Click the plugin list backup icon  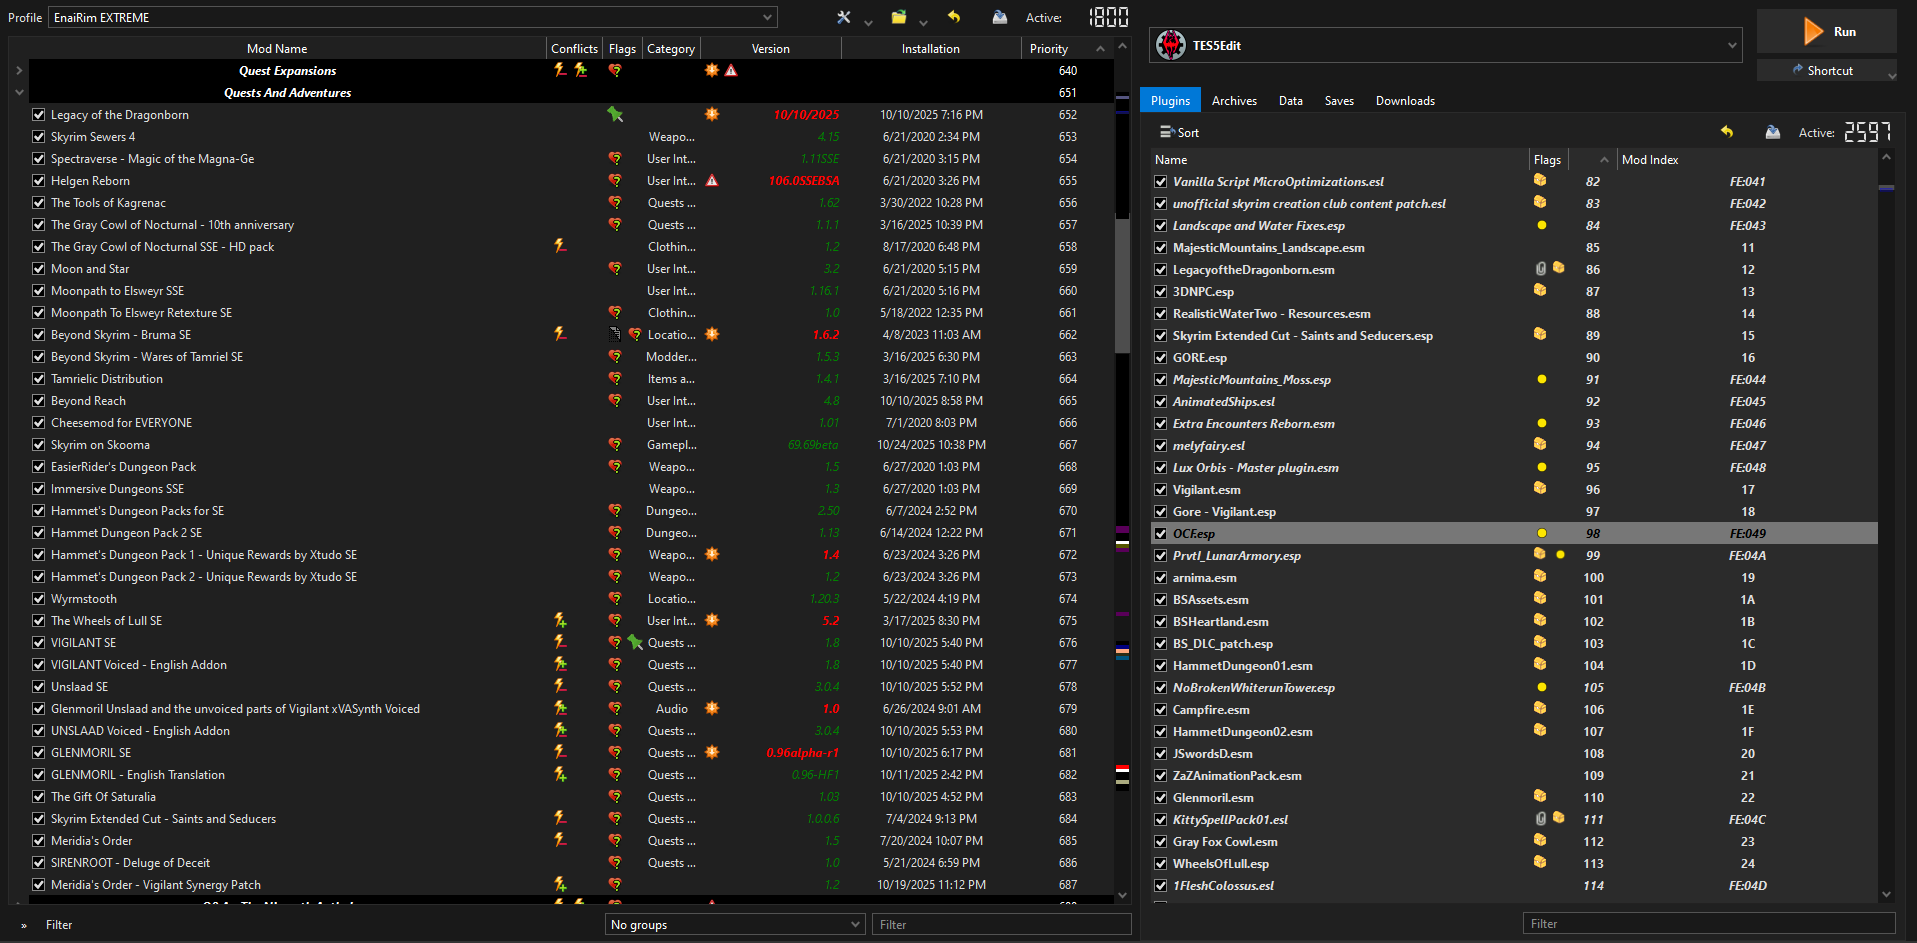(x=1772, y=132)
